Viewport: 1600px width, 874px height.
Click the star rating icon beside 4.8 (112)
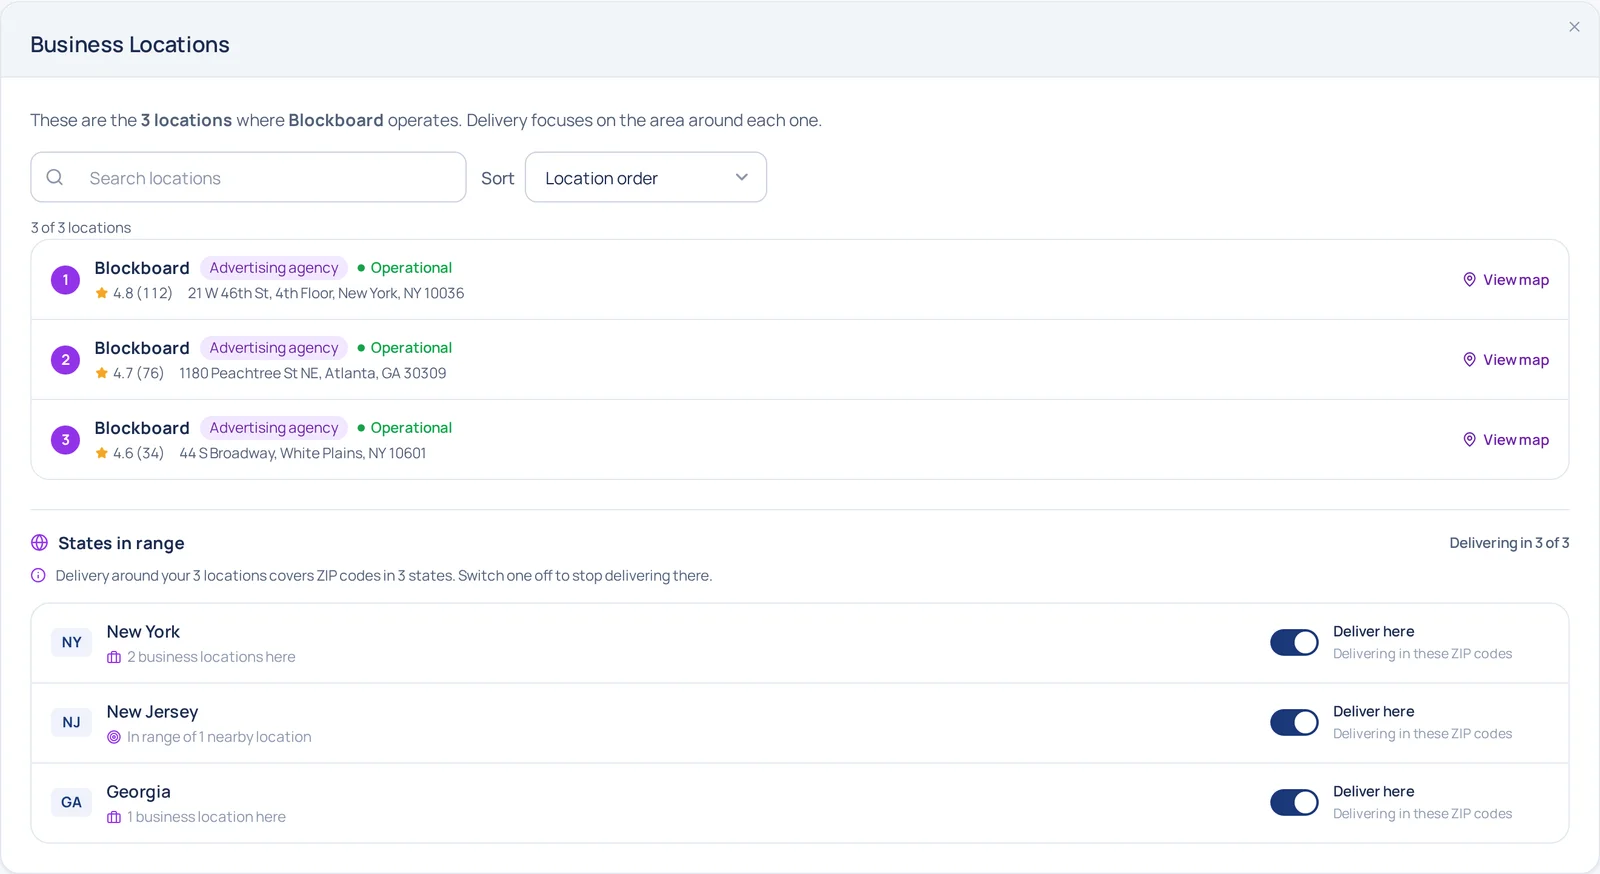pos(102,293)
